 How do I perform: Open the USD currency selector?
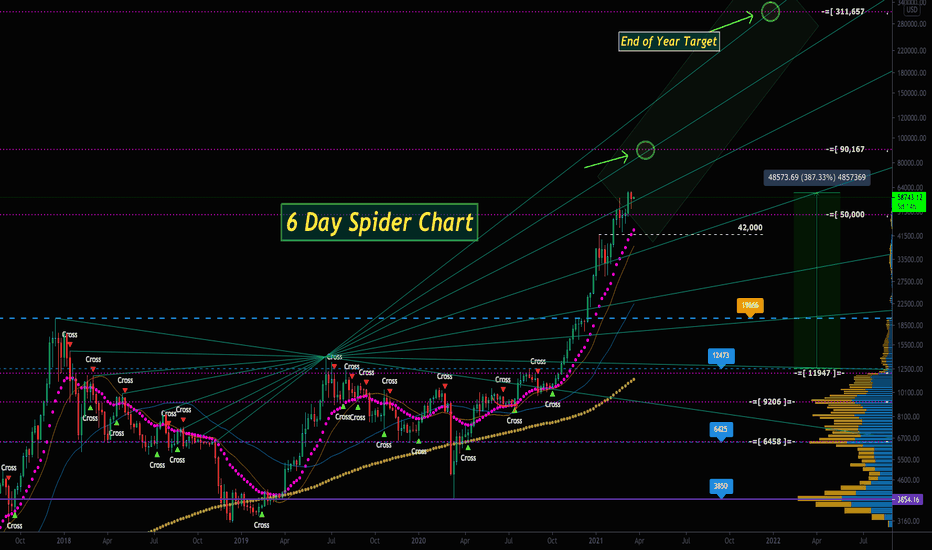[x=912, y=10]
